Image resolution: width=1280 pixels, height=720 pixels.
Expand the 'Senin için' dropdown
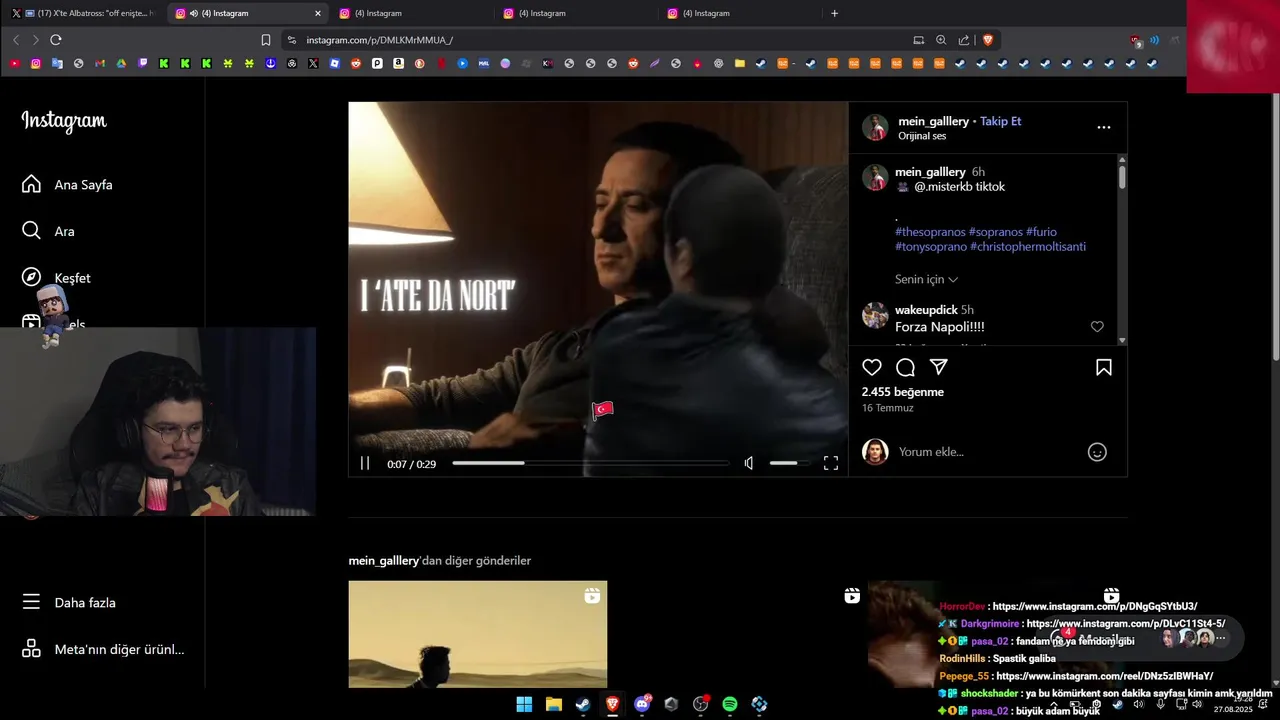pos(926,280)
